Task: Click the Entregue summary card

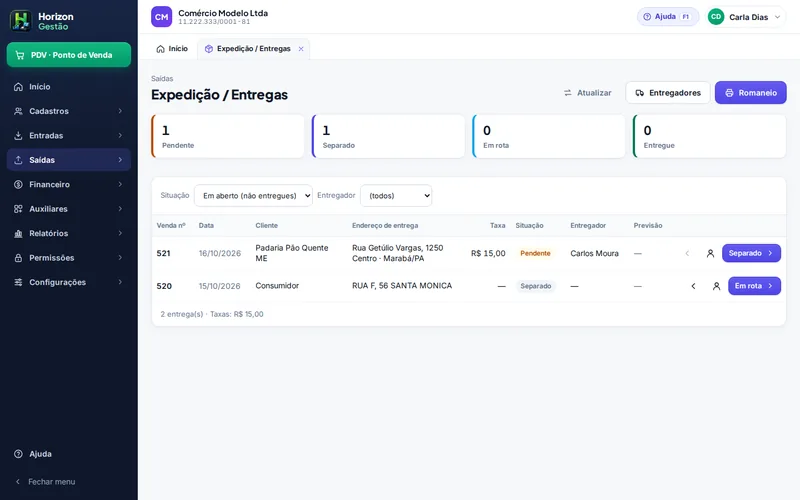Action: 709,136
